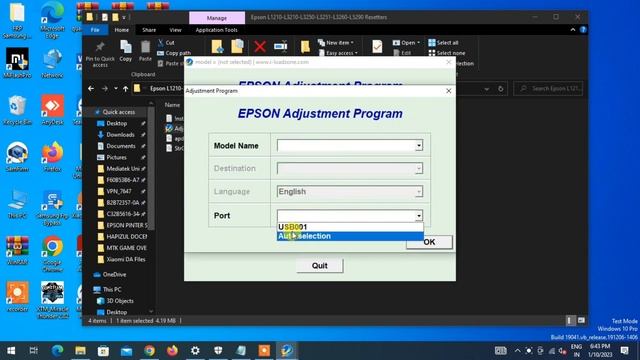
Task: Select OneDrive in navigation pane
Action: pyautogui.click(x=114, y=274)
